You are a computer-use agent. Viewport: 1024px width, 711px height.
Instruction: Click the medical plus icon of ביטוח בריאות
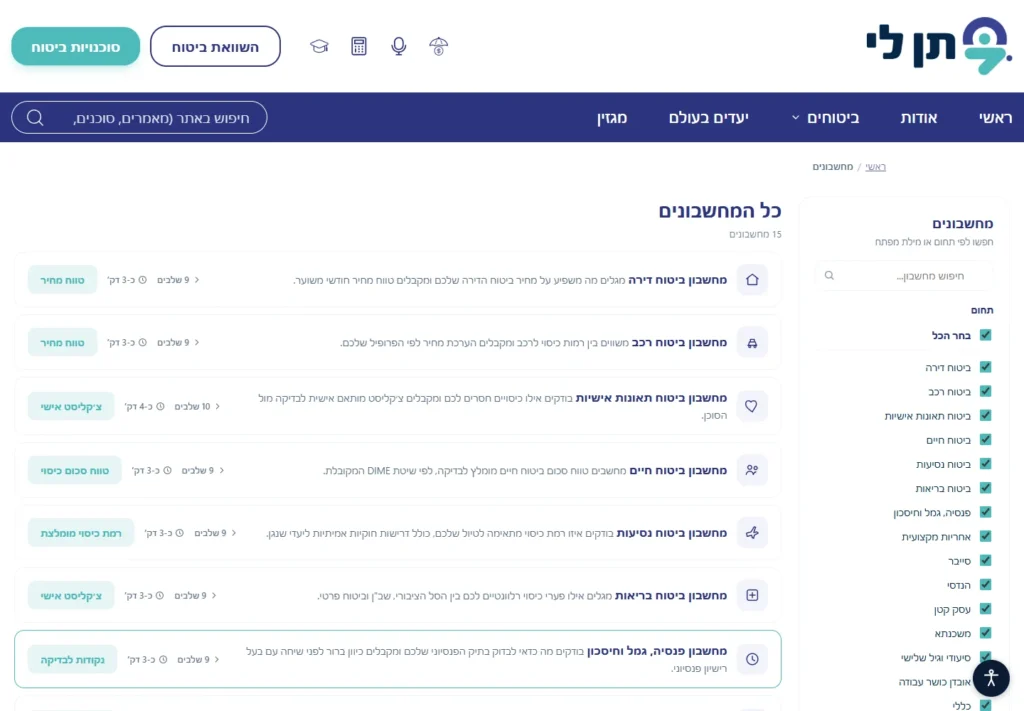click(x=752, y=595)
